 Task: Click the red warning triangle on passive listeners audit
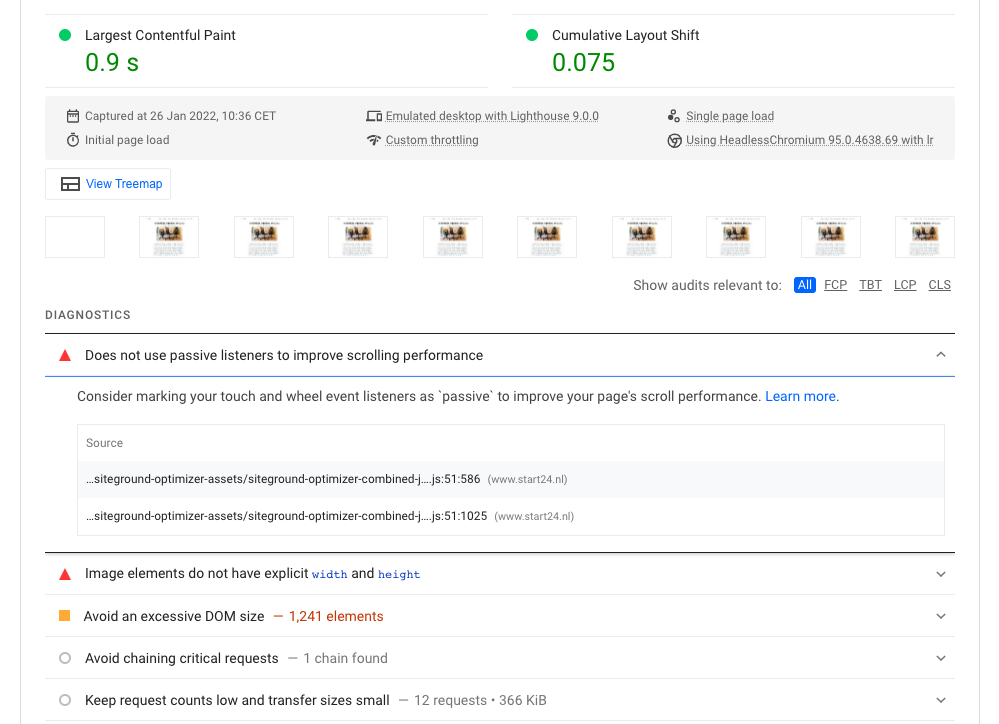coord(65,355)
